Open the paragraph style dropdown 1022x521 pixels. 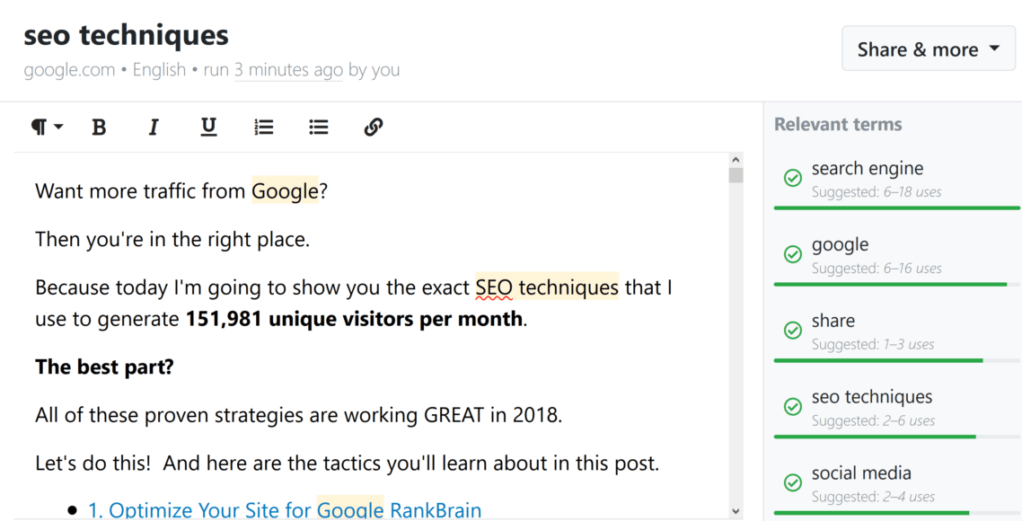47,127
